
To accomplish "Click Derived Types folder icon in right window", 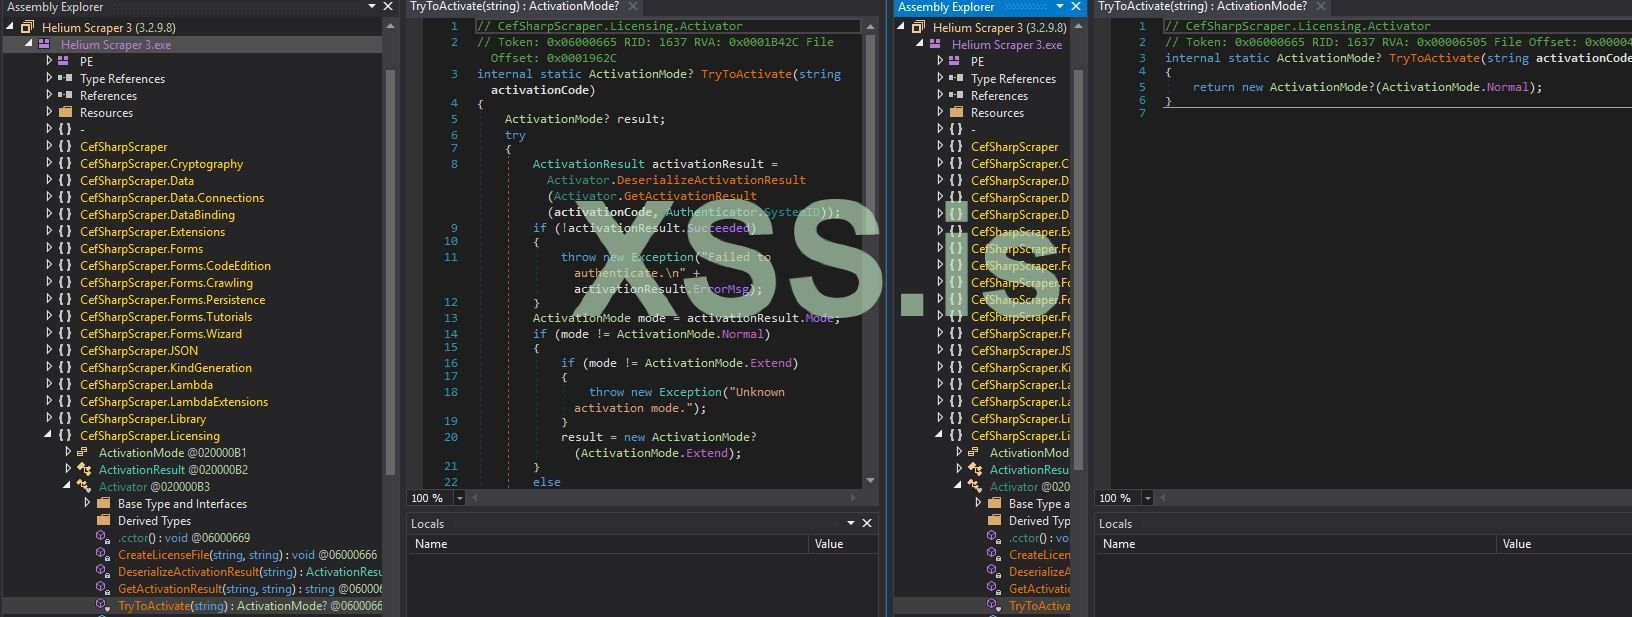I will point(993,521).
